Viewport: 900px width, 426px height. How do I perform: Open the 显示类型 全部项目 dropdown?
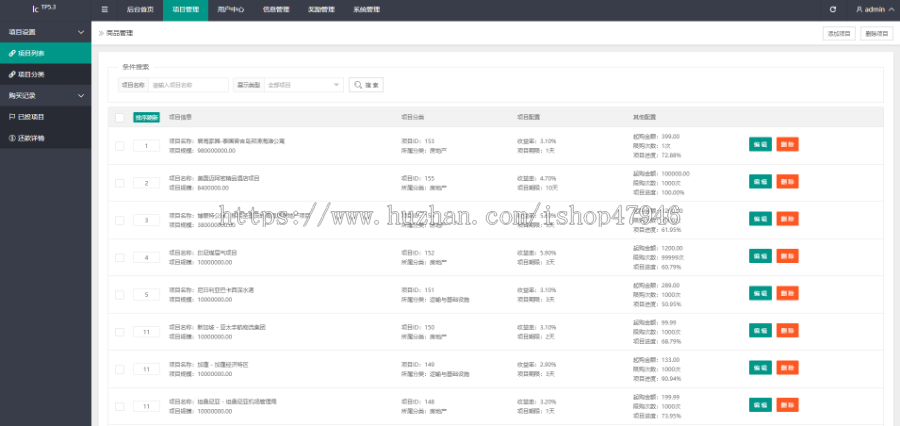(304, 85)
